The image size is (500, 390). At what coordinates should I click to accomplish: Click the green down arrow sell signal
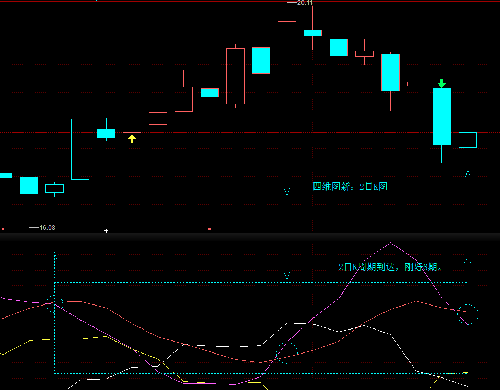tap(442, 83)
